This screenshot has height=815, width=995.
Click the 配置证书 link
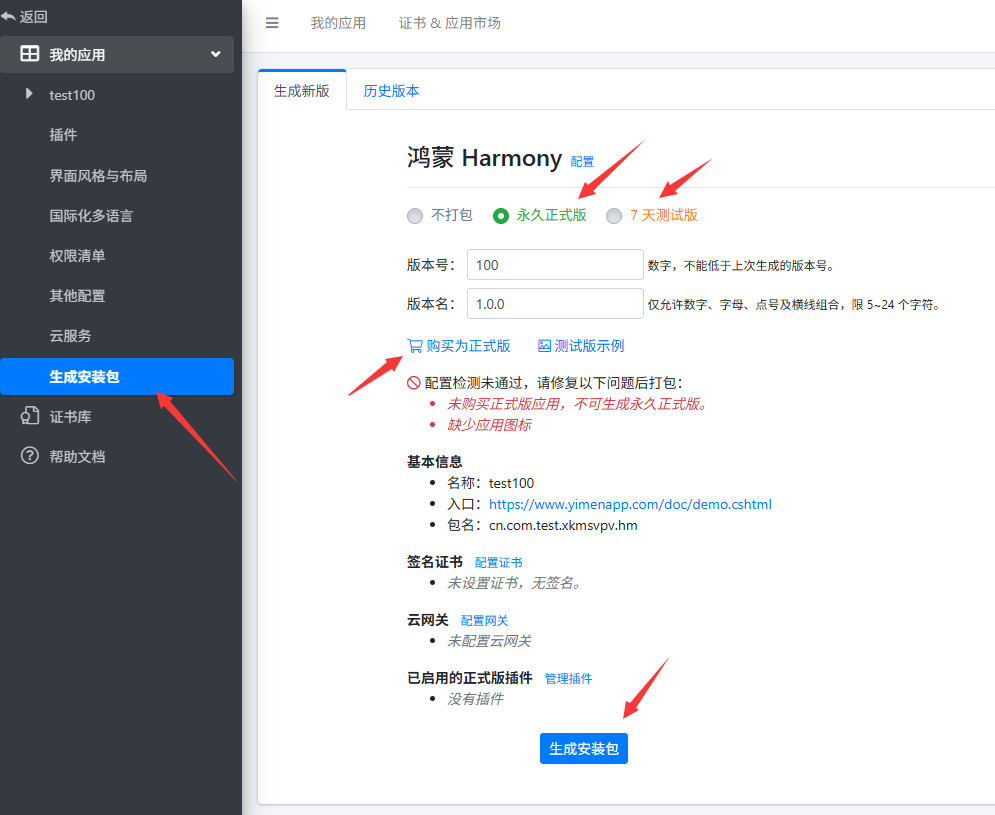(499, 562)
